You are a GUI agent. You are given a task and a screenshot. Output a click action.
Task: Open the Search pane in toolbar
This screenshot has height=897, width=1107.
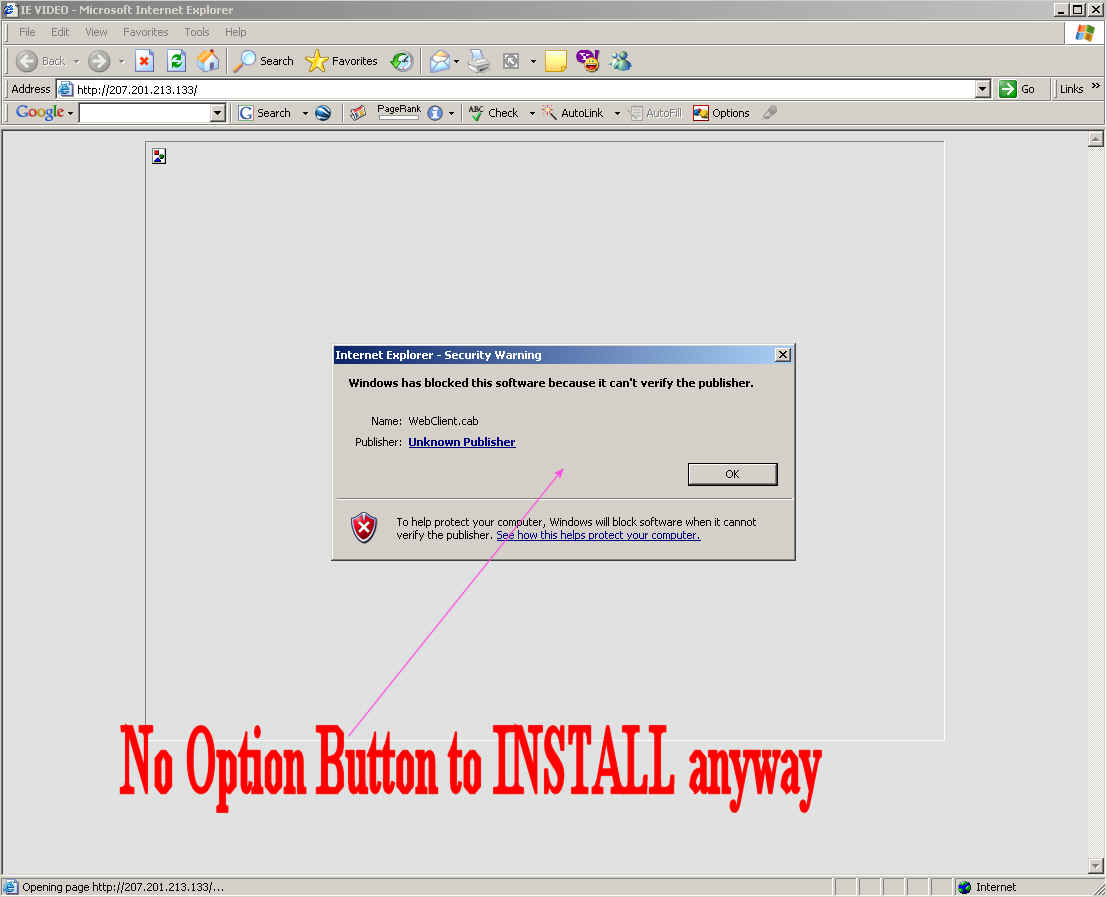point(263,61)
